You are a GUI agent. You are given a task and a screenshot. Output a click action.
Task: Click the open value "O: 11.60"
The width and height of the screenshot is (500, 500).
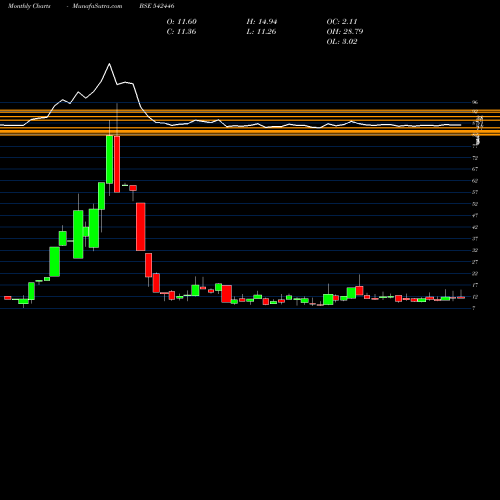coord(182,22)
